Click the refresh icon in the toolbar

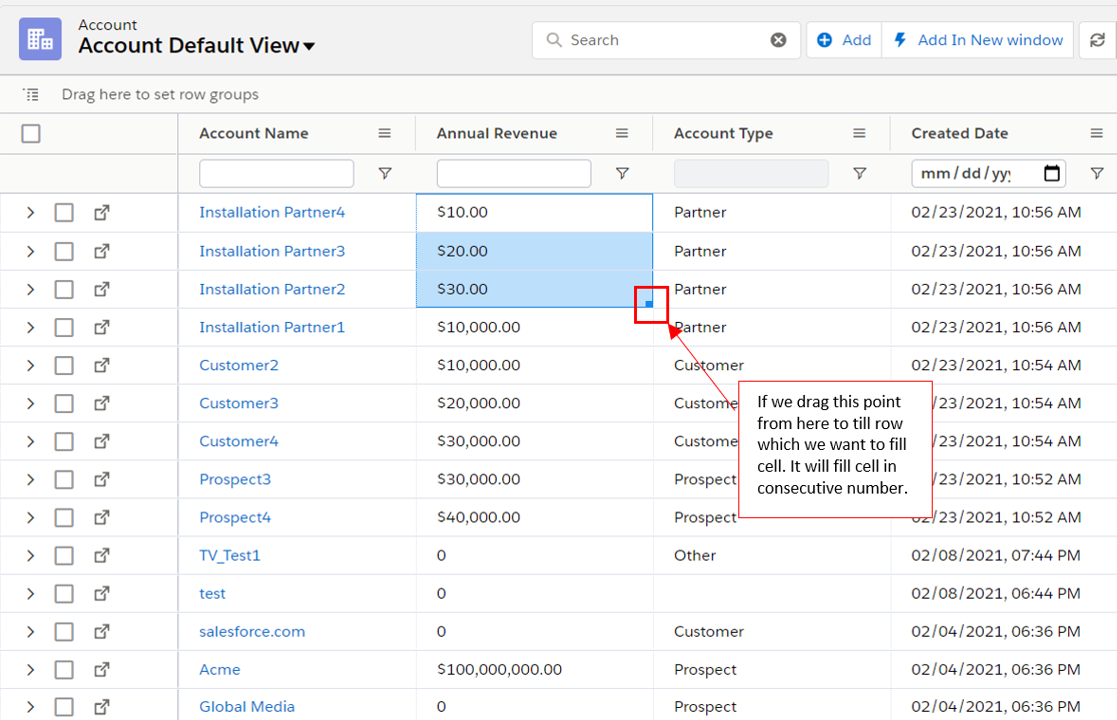click(x=1098, y=40)
